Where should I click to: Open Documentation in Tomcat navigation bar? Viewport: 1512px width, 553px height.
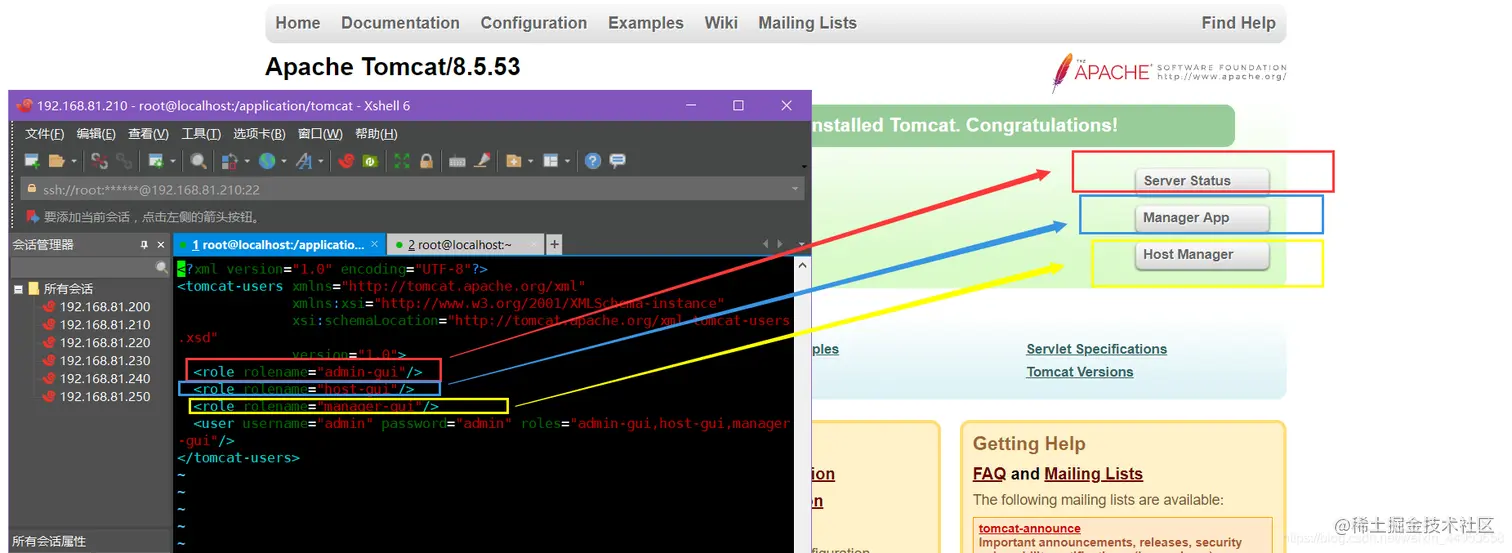tap(400, 23)
